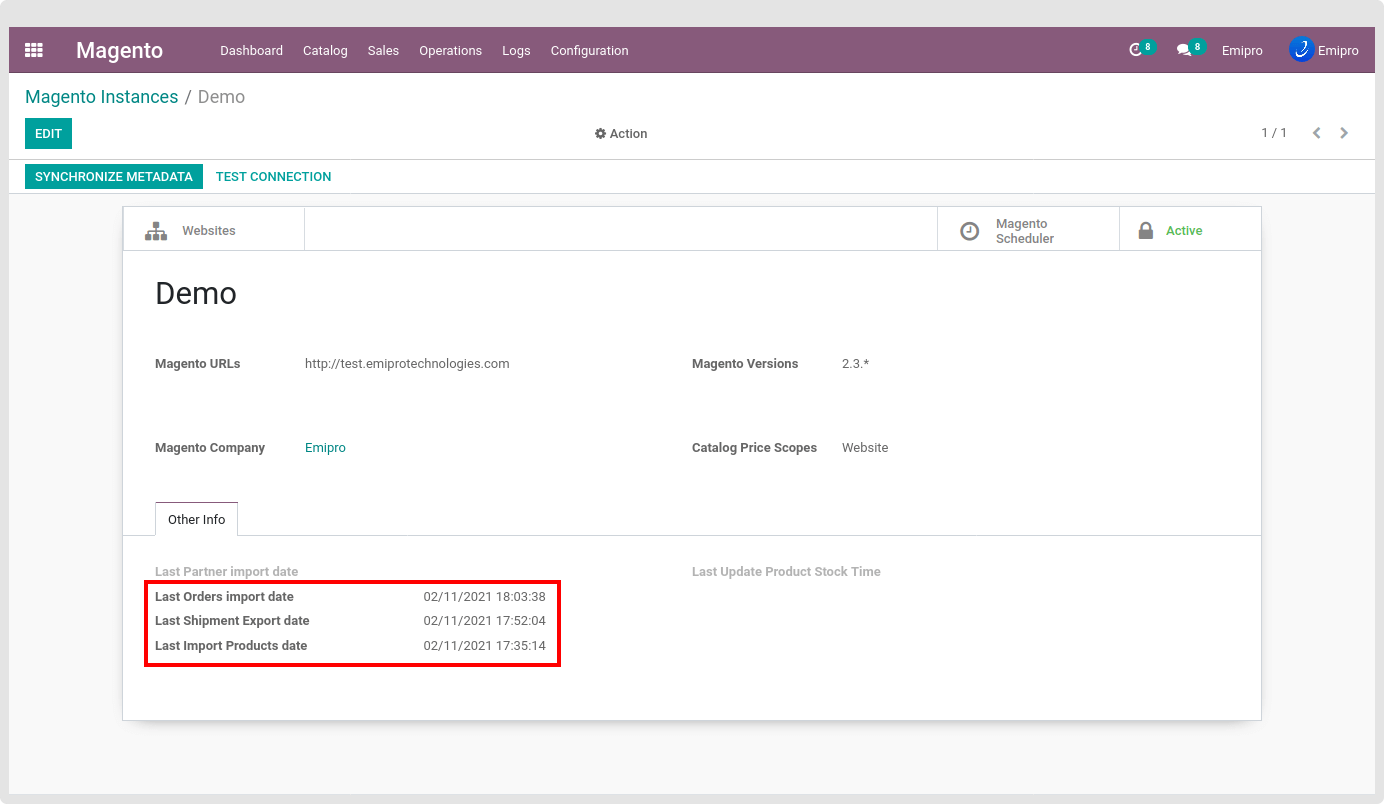The height and width of the screenshot is (804, 1384).
Task: Go to next record arrow
Action: point(1344,133)
